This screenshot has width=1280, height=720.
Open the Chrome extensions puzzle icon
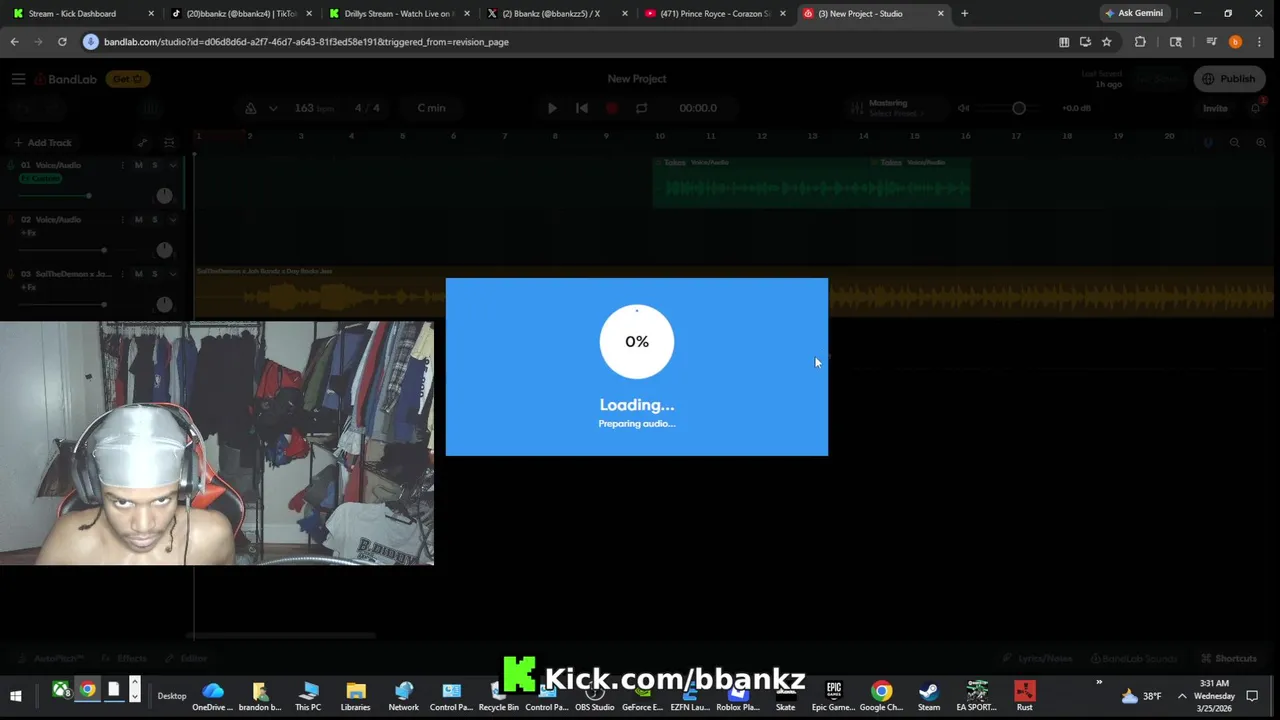click(x=1140, y=42)
